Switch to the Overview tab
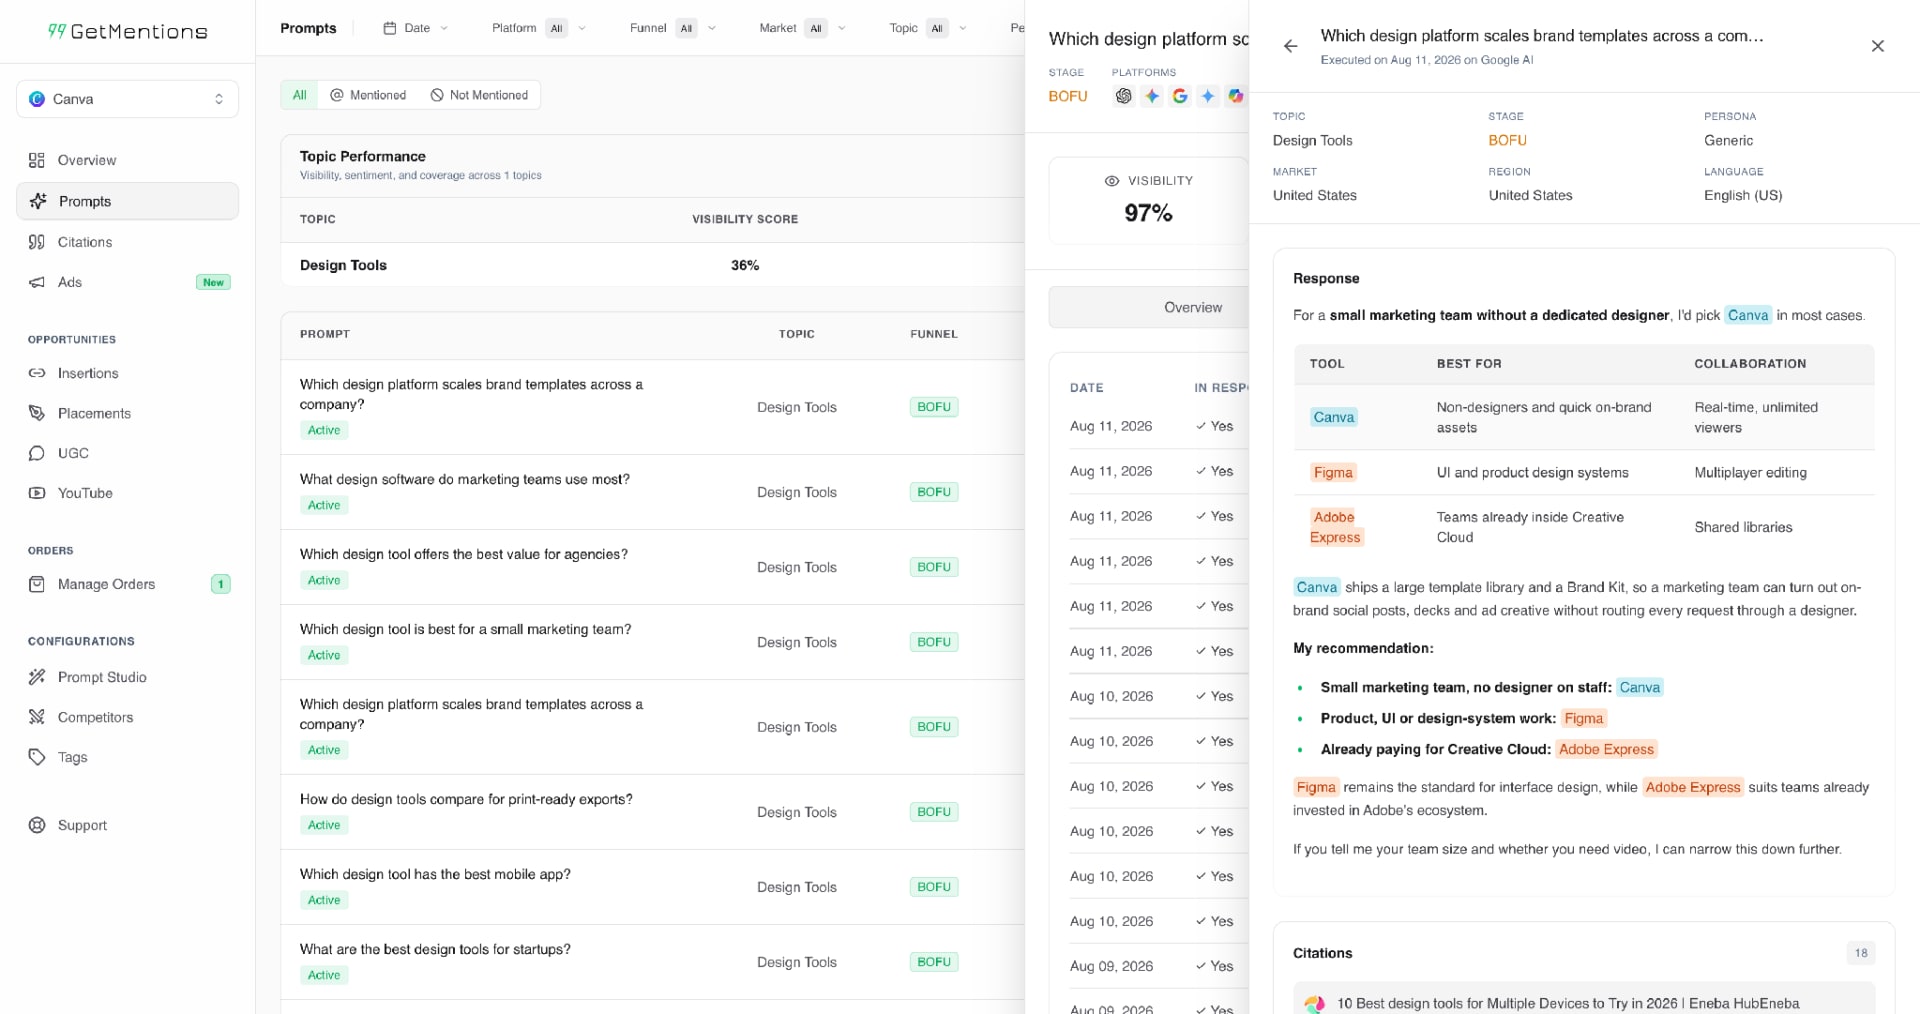This screenshot has width=1920, height=1014. pyautogui.click(x=1148, y=307)
